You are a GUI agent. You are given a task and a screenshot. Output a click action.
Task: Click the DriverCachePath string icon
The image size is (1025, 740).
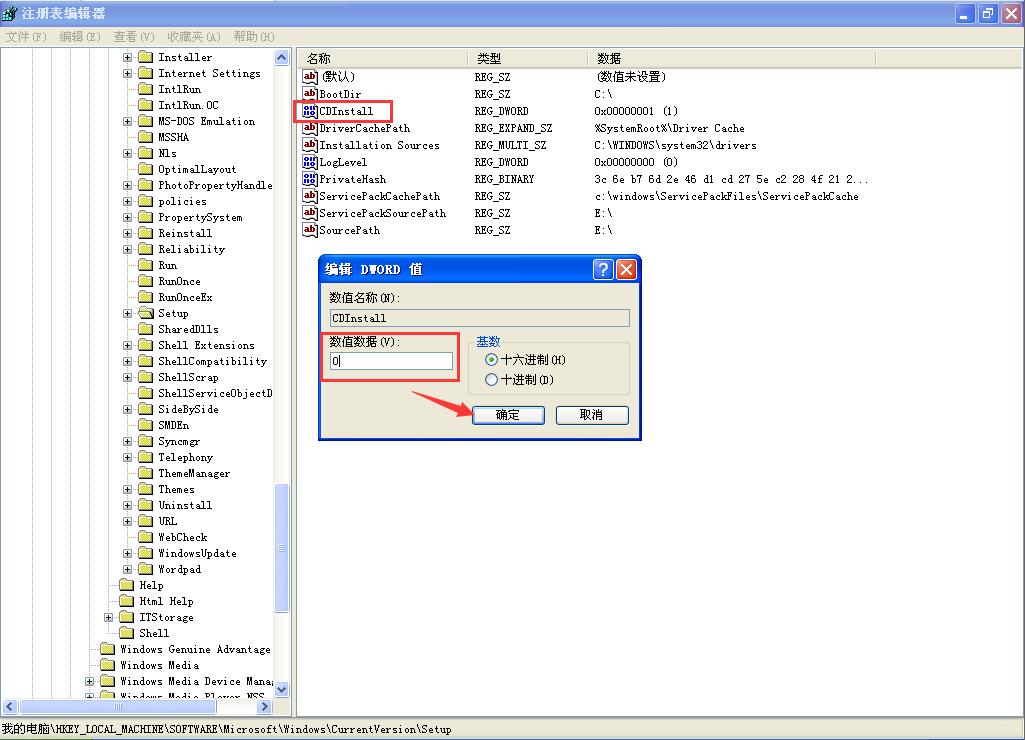click(310, 128)
